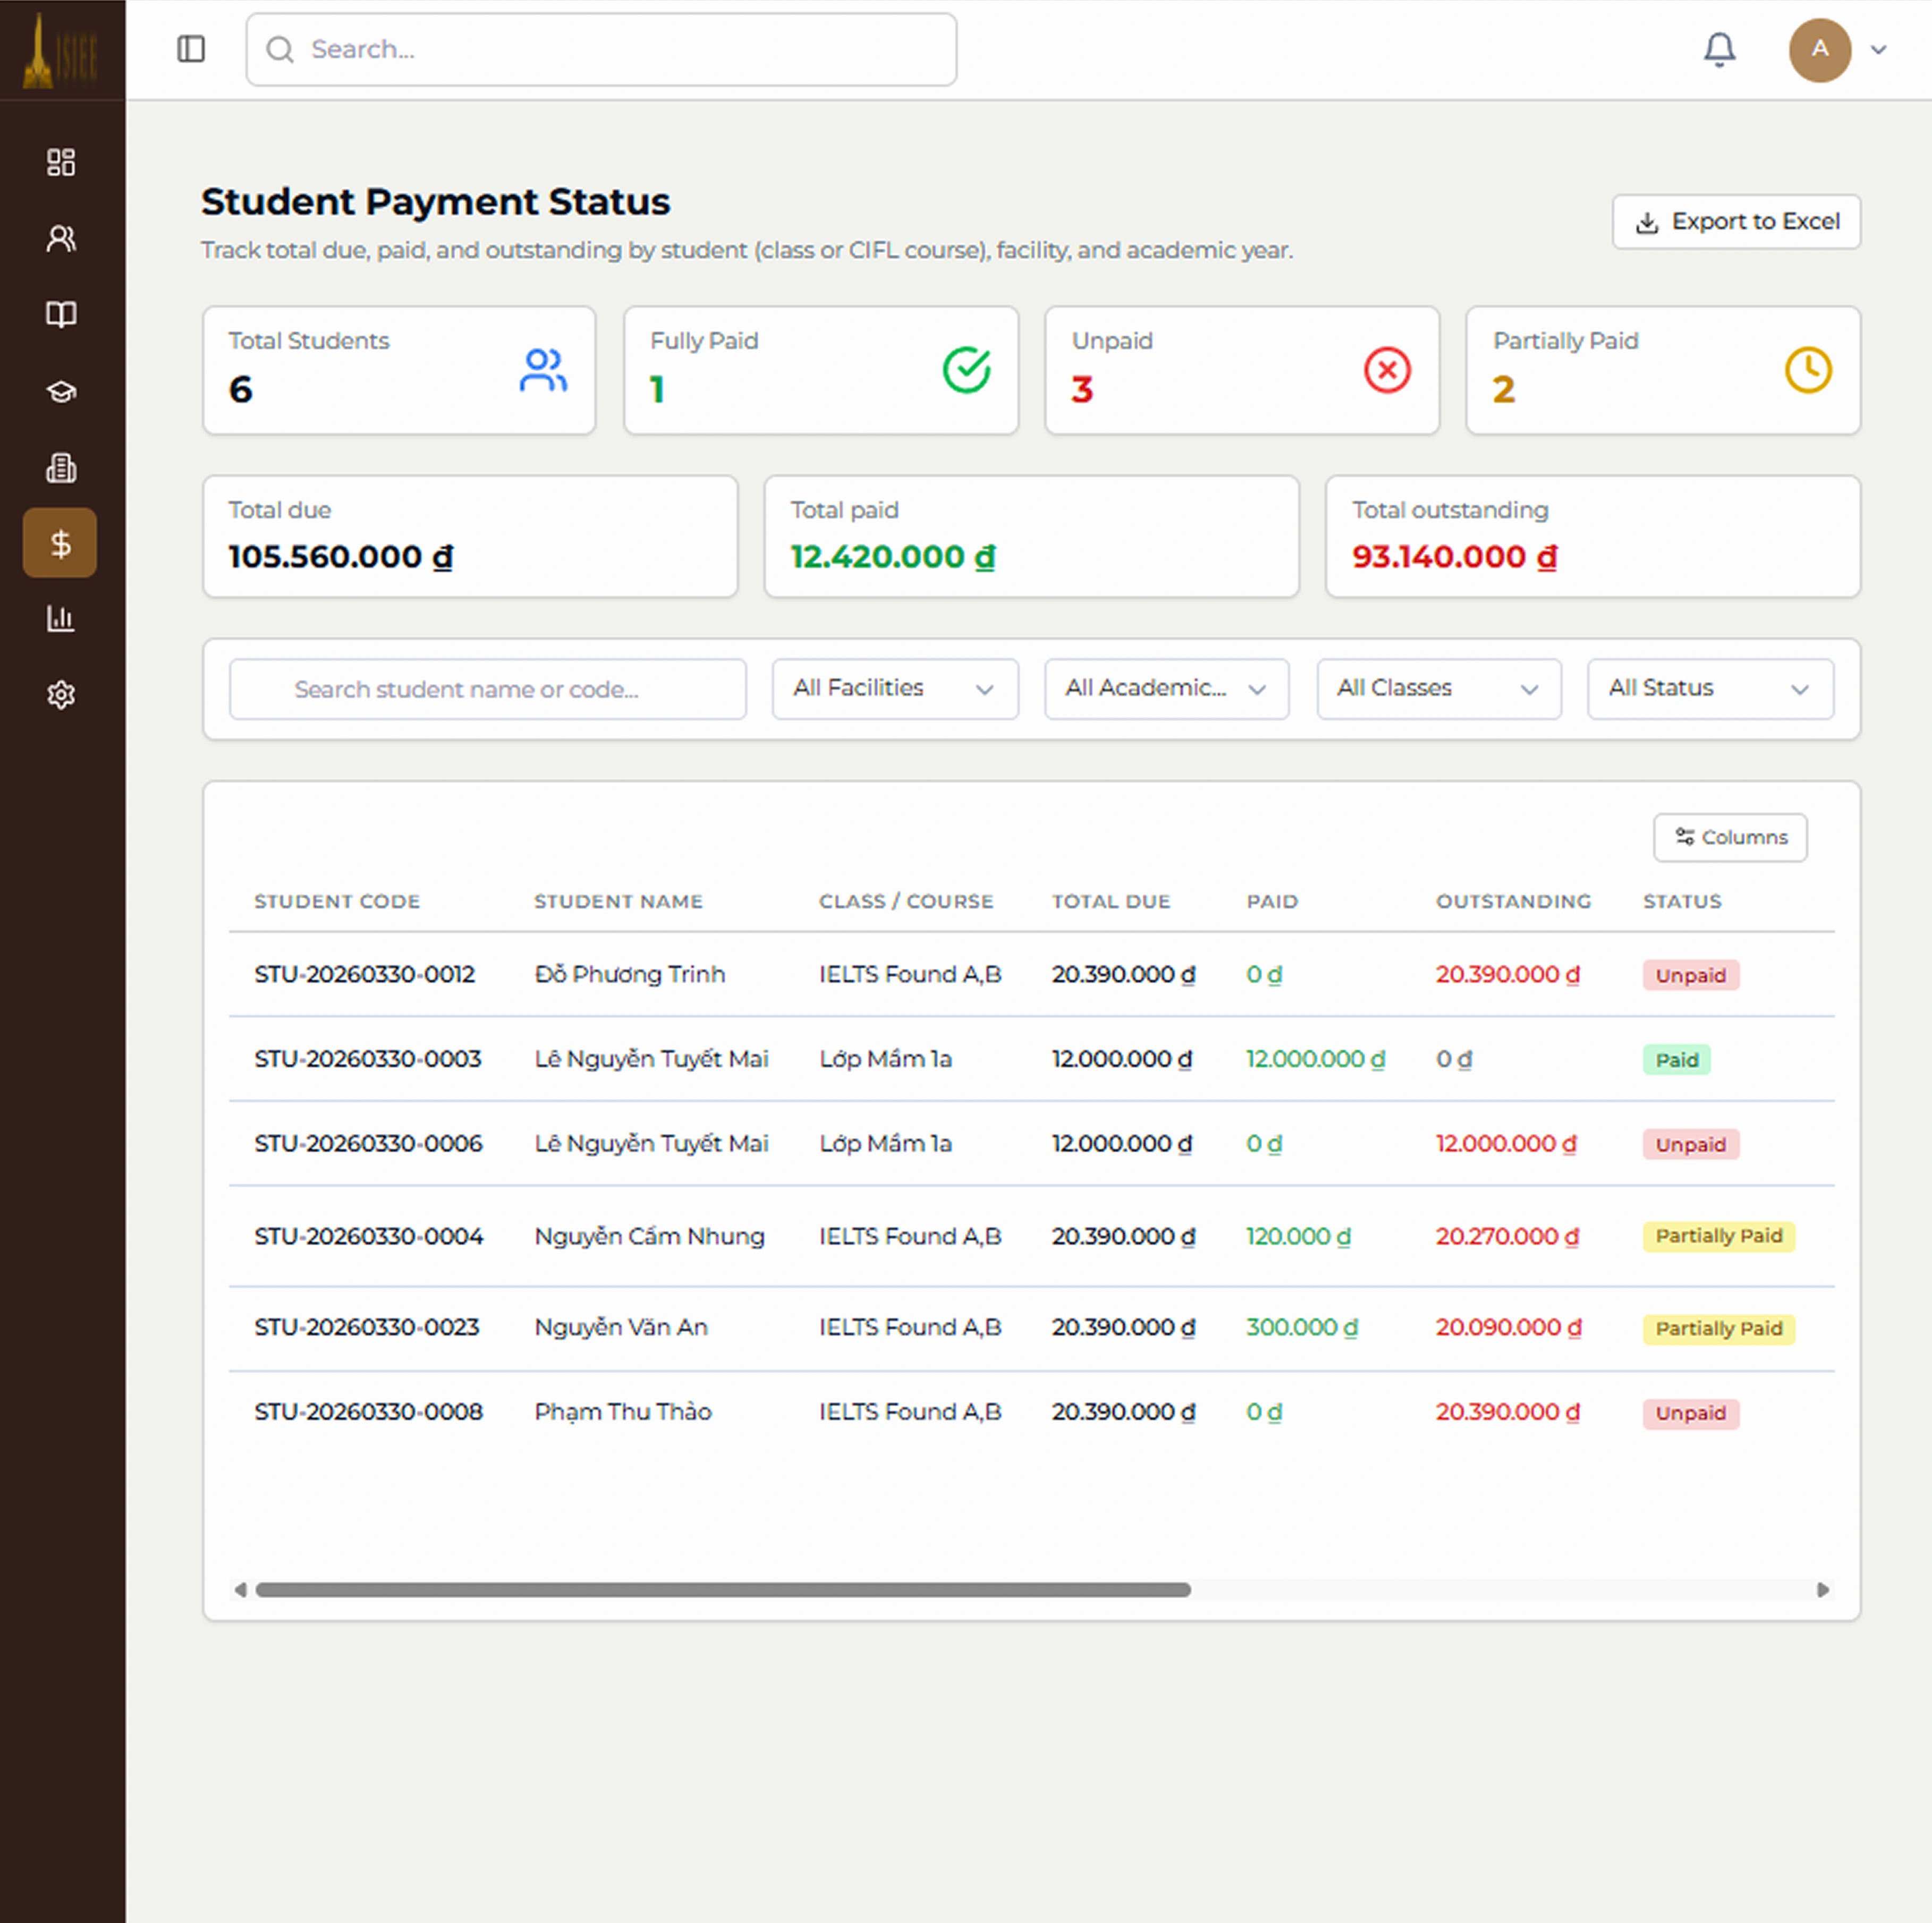The image size is (1932, 1923).
Task: Open the All Academic year dropdown
Action: pos(1166,689)
